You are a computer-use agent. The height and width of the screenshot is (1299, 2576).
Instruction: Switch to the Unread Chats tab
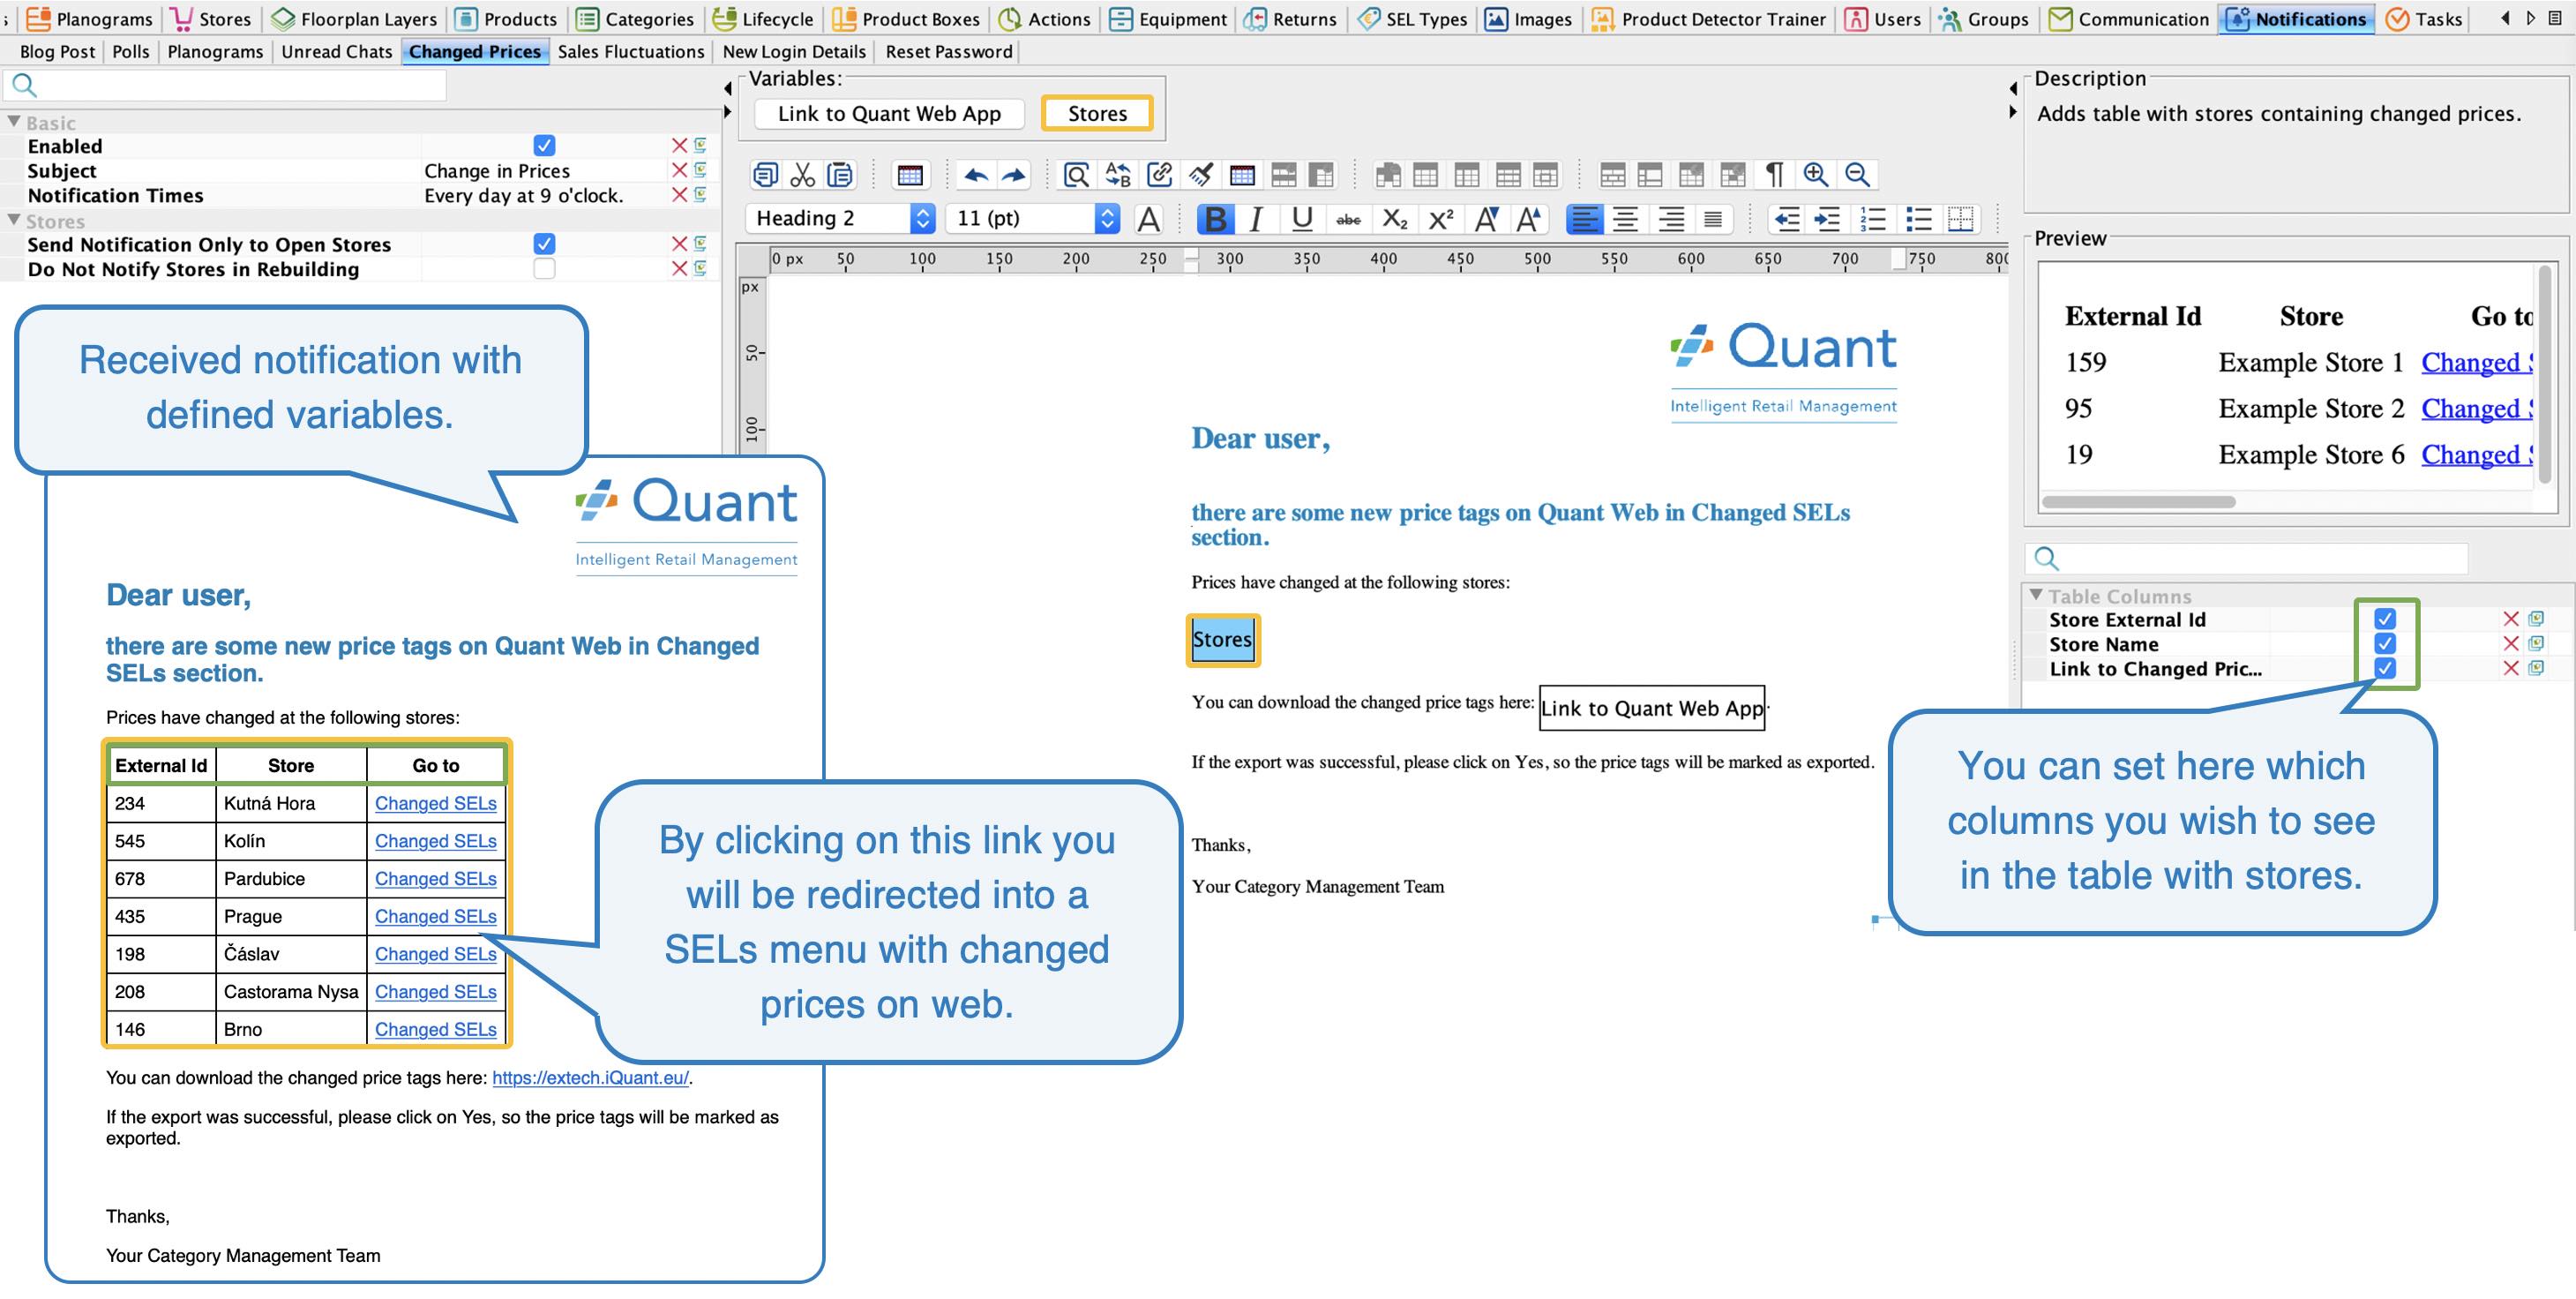click(337, 52)
